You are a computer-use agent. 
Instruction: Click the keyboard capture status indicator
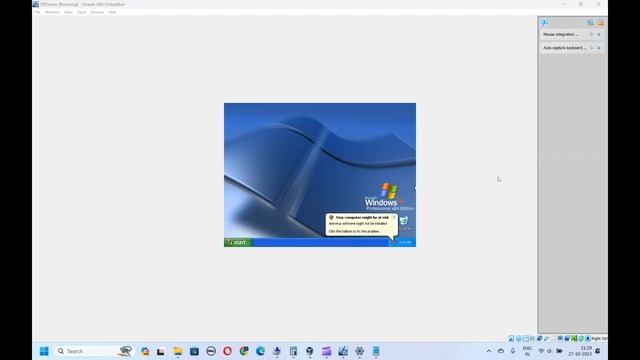pyautogui.click(x=588, y=338)
